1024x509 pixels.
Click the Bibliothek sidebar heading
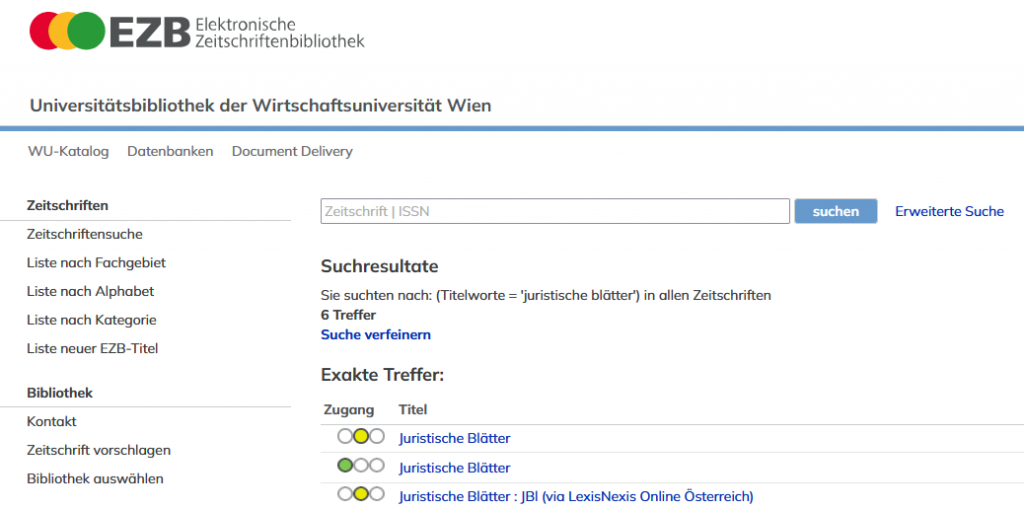point(59,393)
